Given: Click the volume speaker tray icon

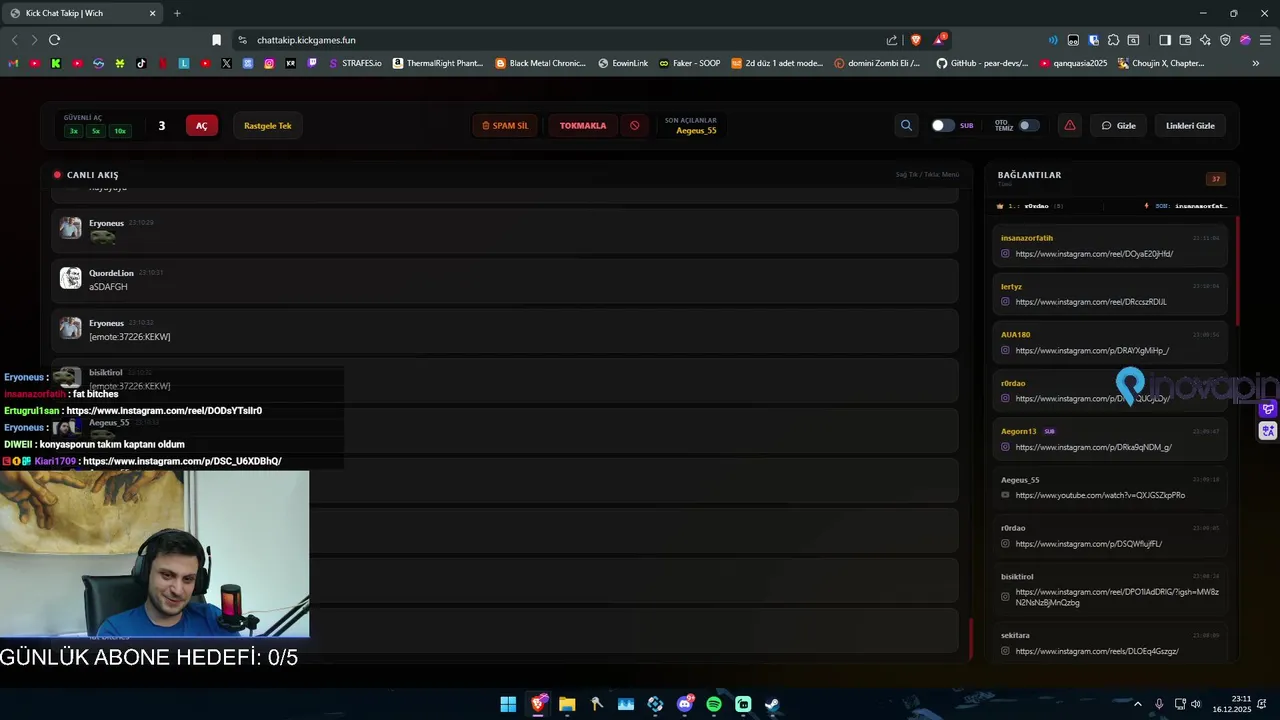Looking at the screenshot, I should (1196, 704).
